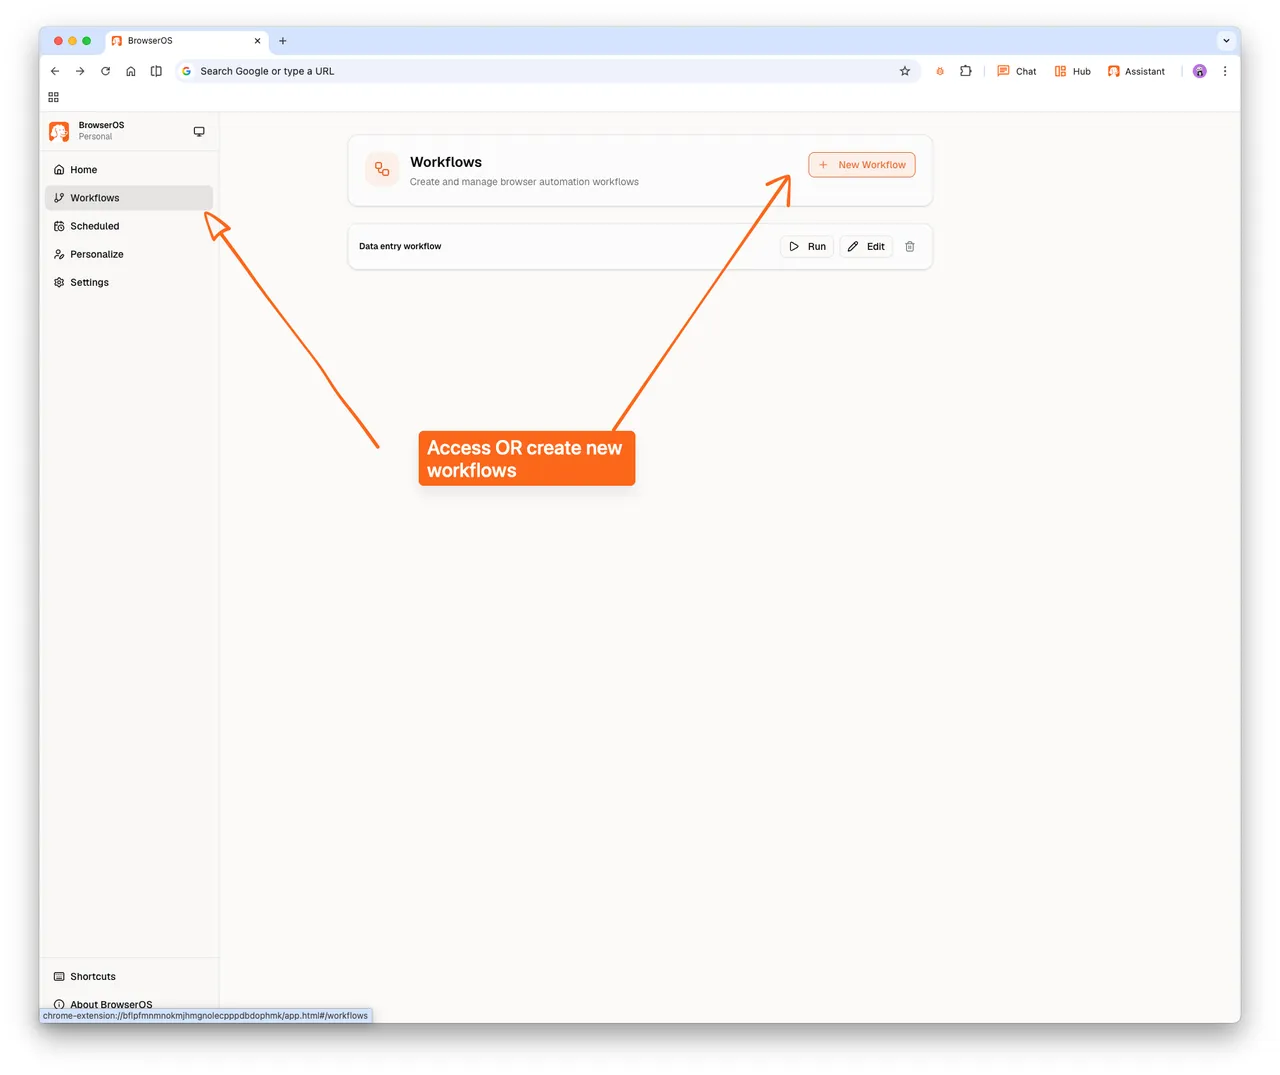Edit the Data entry workflow
Screen dimensions: 1280x1075
[x=866, y=246]
